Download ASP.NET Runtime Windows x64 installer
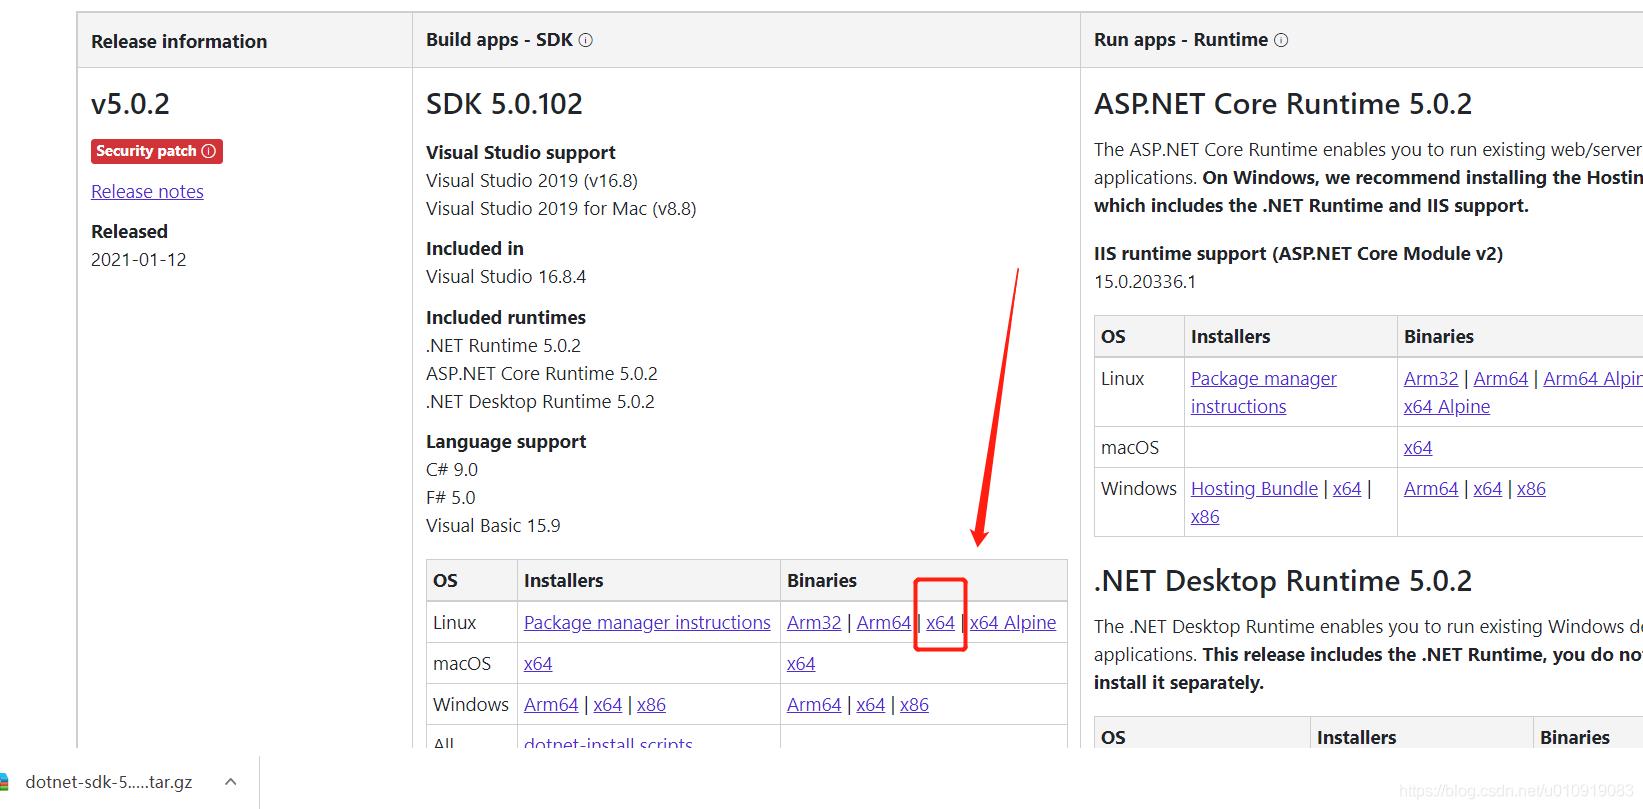Viewport: 1643px width, 809px height. pos(1347,488)
